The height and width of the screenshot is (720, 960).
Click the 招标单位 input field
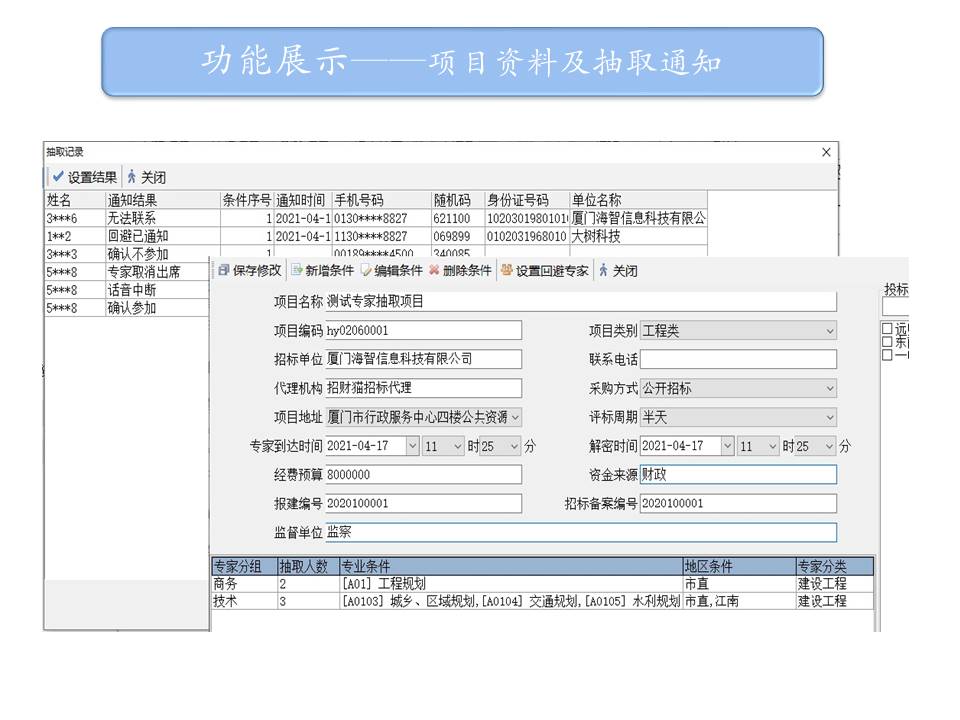pyautogui.click(x=424, y=359)
